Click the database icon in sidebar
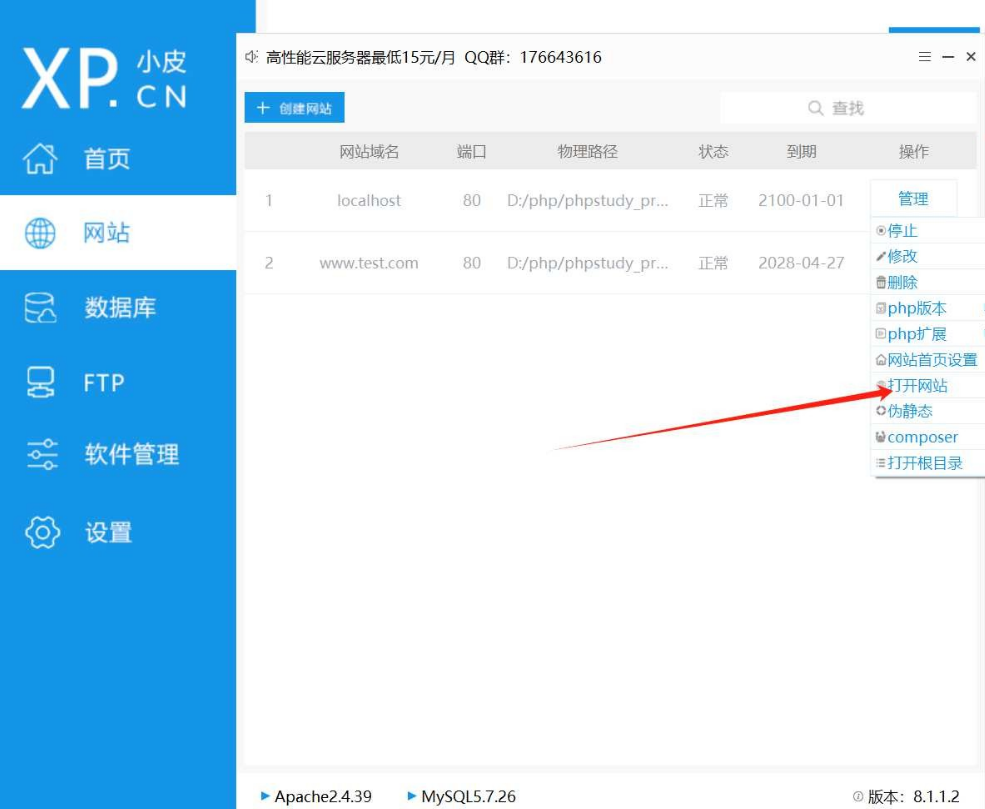This screenshot has width=985, height=809. (x=41, y=308)
